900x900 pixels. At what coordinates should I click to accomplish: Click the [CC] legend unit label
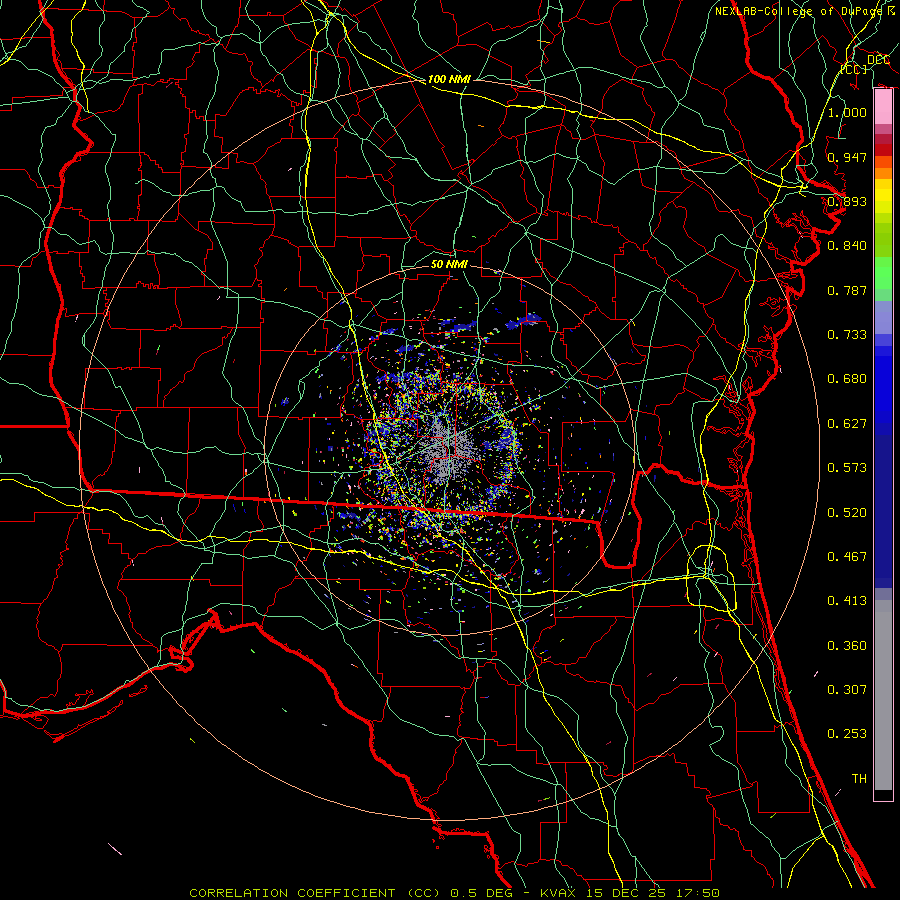click(x=854, y=69)
